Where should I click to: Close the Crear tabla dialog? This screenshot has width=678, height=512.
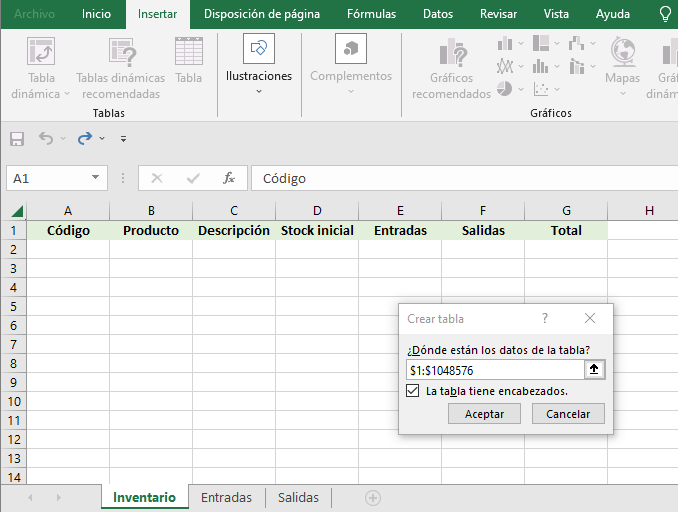point(590,318)
